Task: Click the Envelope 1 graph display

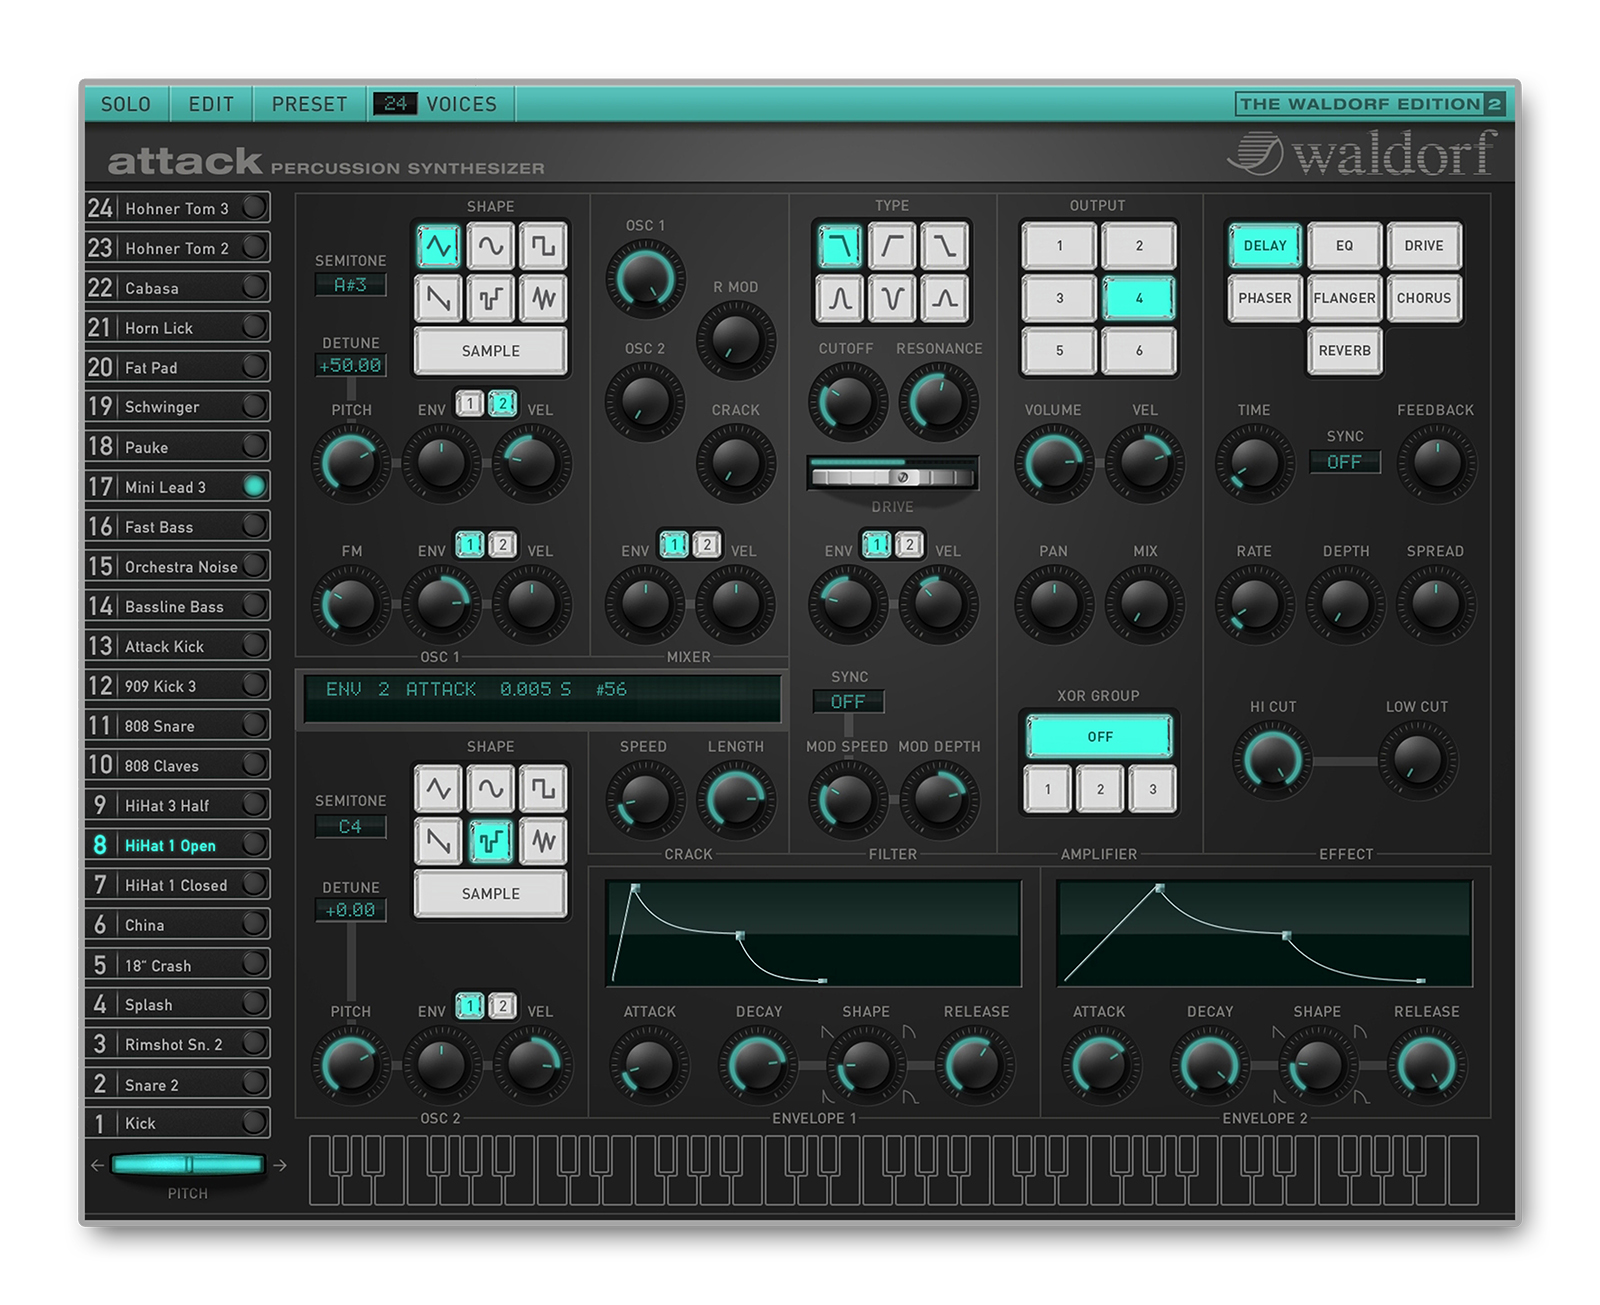Action: coord(813,933)
